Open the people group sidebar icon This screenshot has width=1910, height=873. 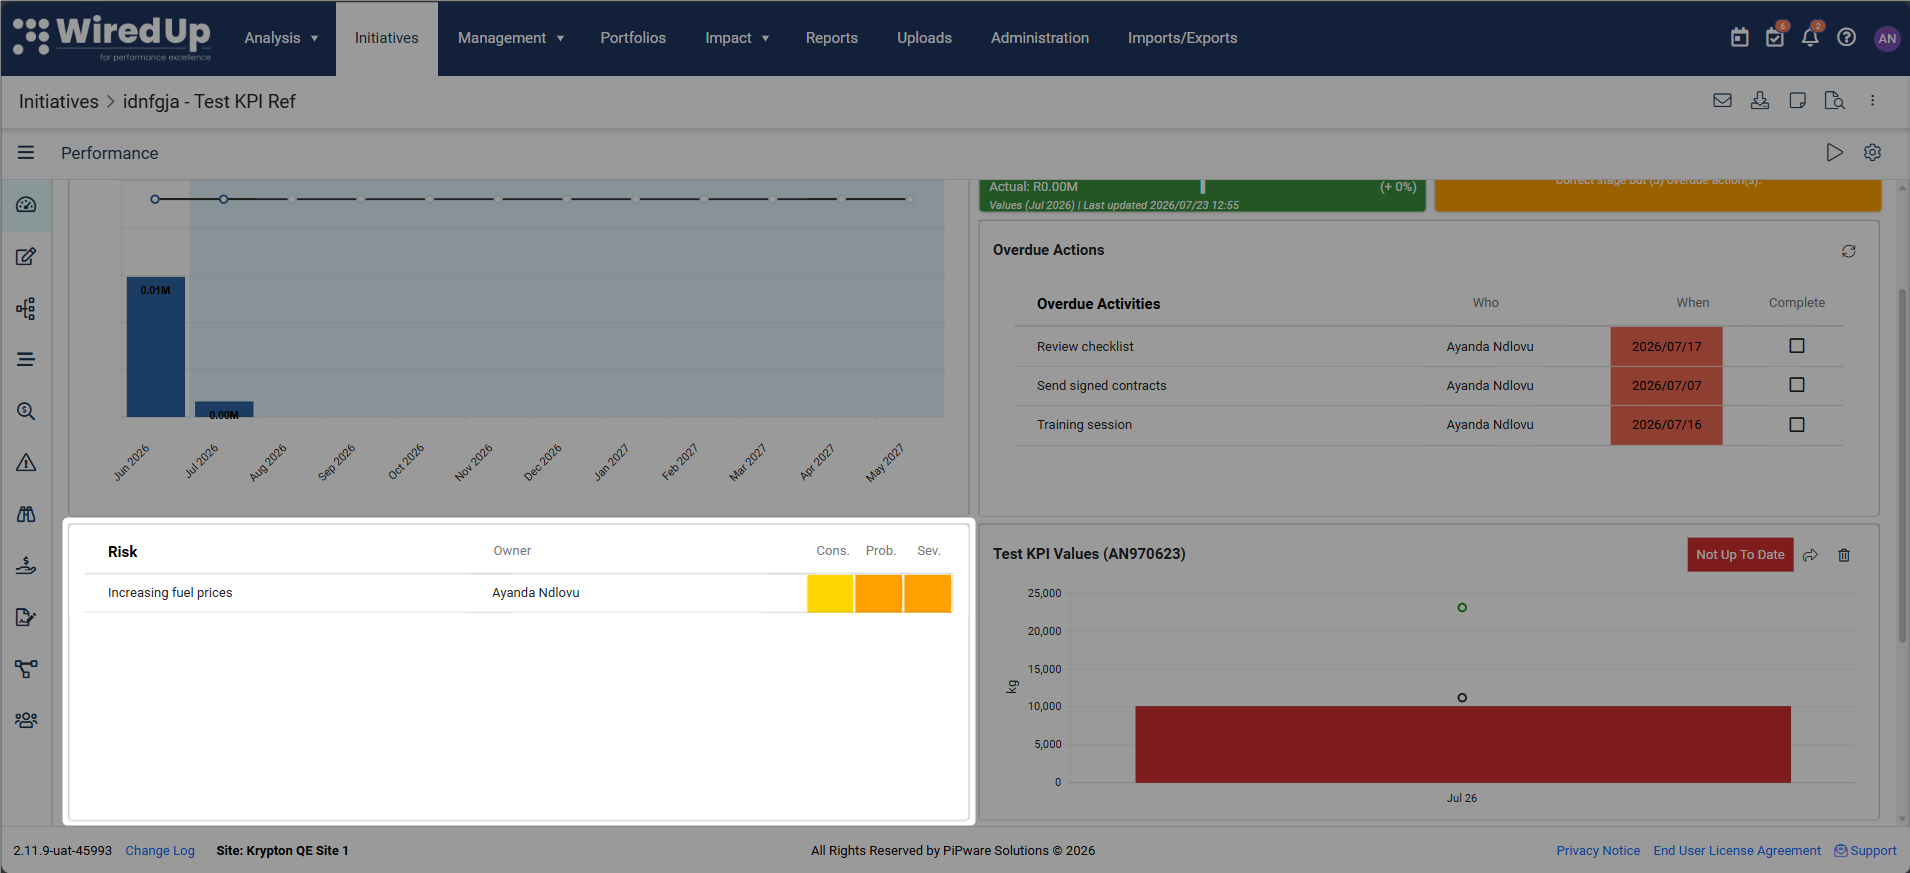(x=26, y=720)
